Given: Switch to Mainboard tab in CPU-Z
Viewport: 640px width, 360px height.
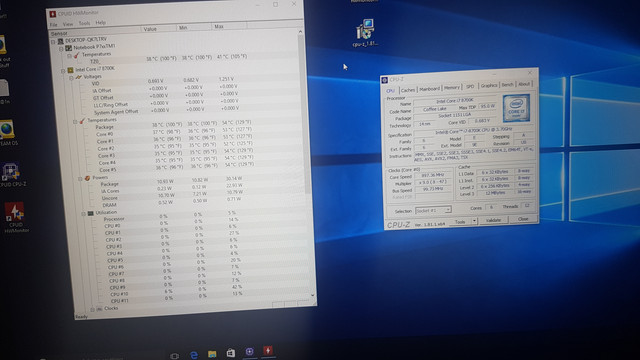Looking at the screenshot, I should 429,89.
